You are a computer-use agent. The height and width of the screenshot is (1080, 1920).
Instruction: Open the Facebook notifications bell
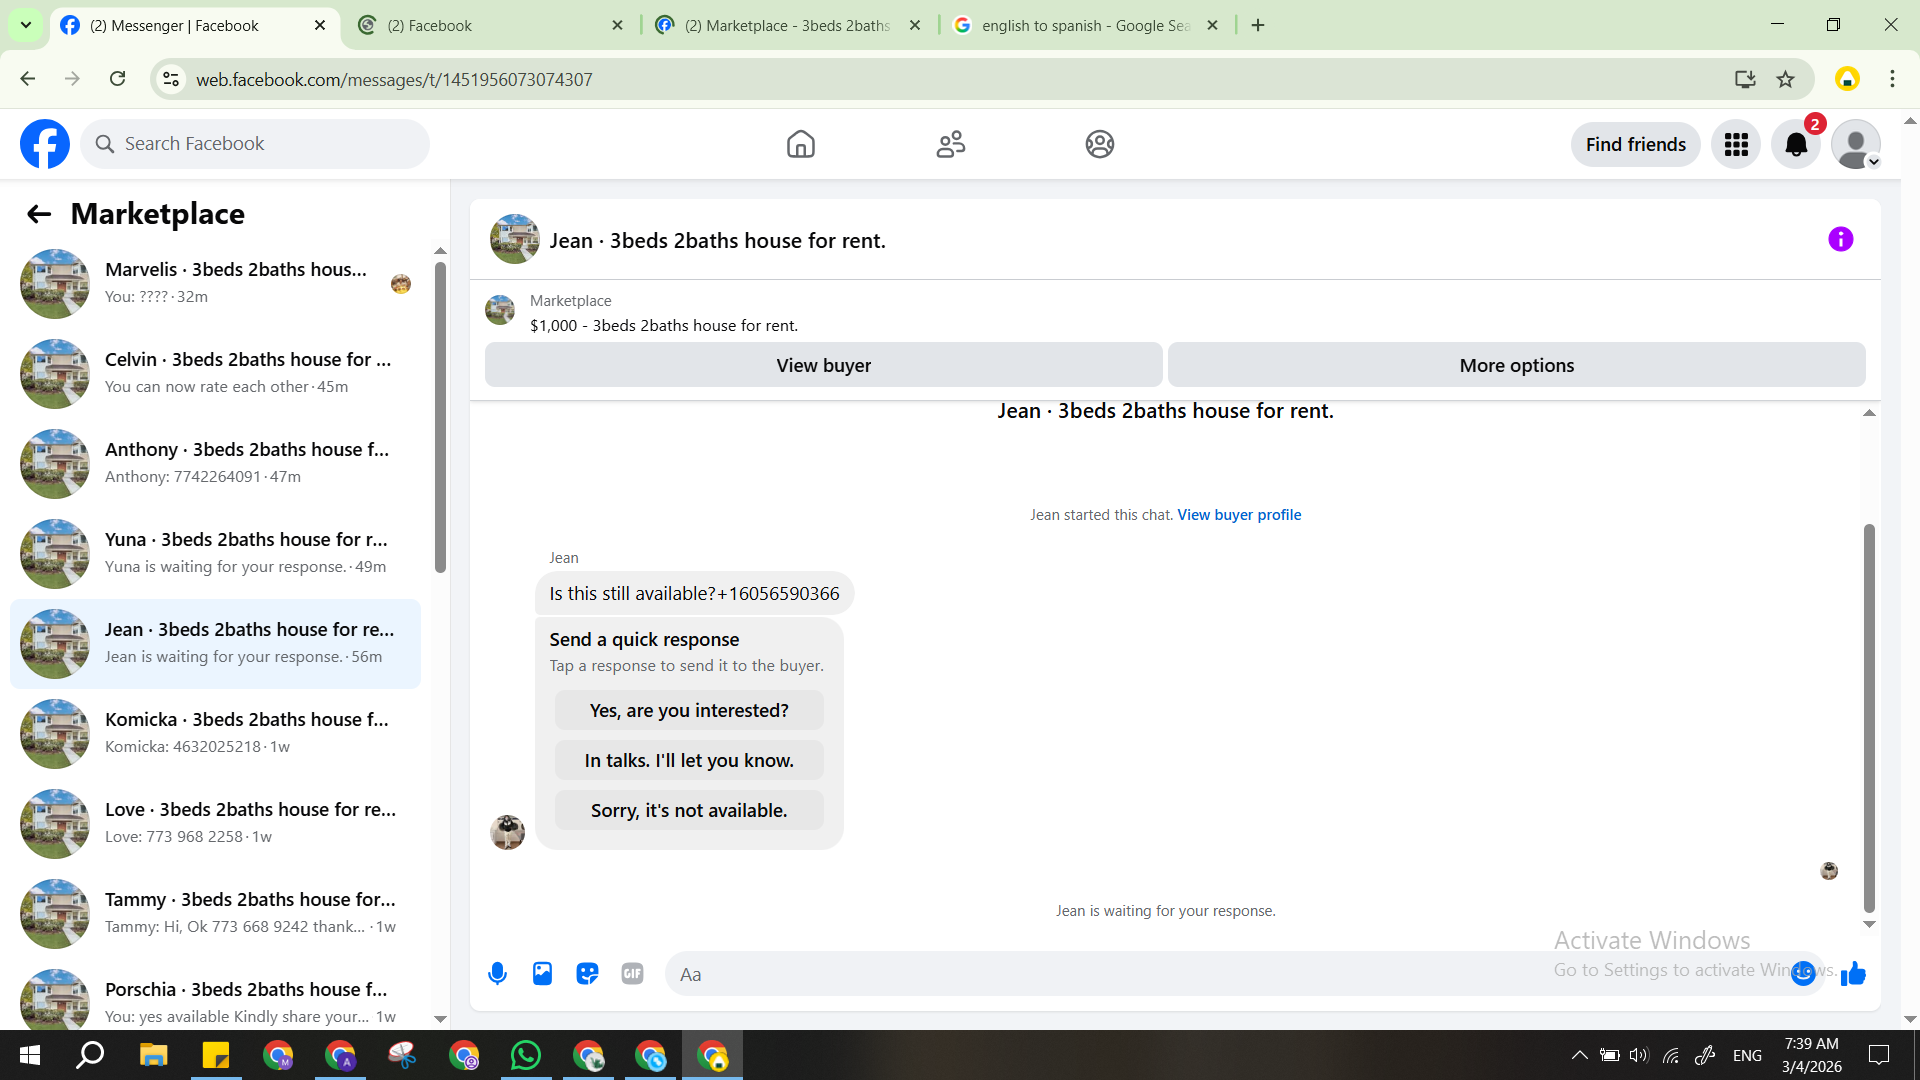[1796, 145]
